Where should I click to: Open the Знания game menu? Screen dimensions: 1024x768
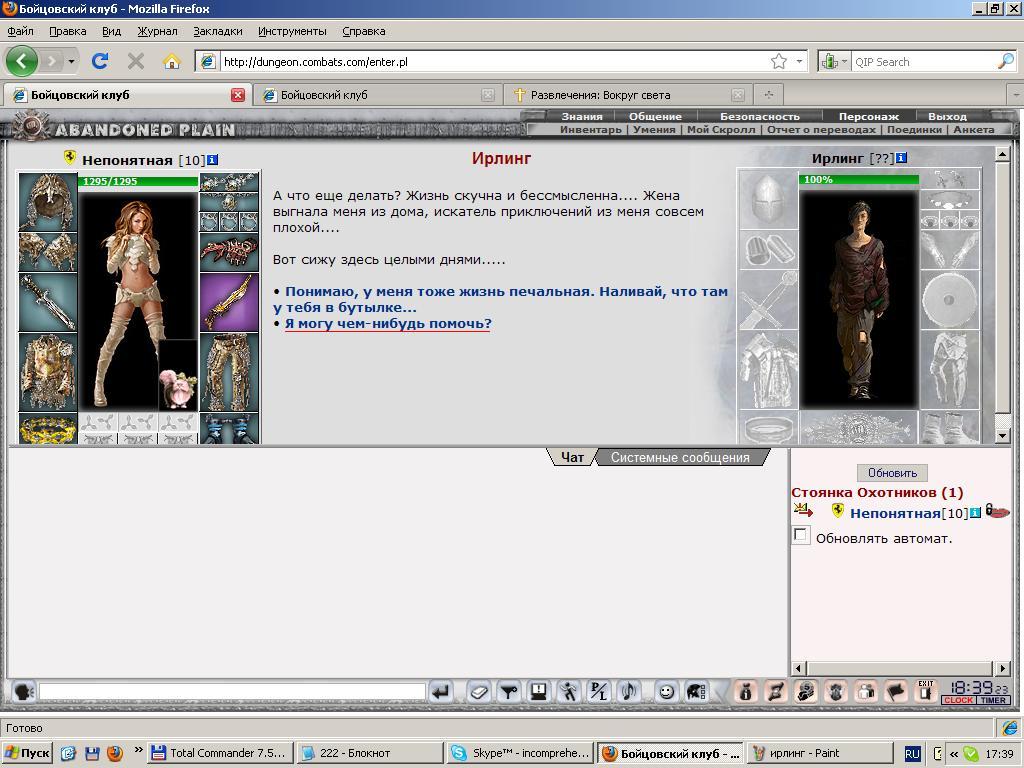pos(582,116)
